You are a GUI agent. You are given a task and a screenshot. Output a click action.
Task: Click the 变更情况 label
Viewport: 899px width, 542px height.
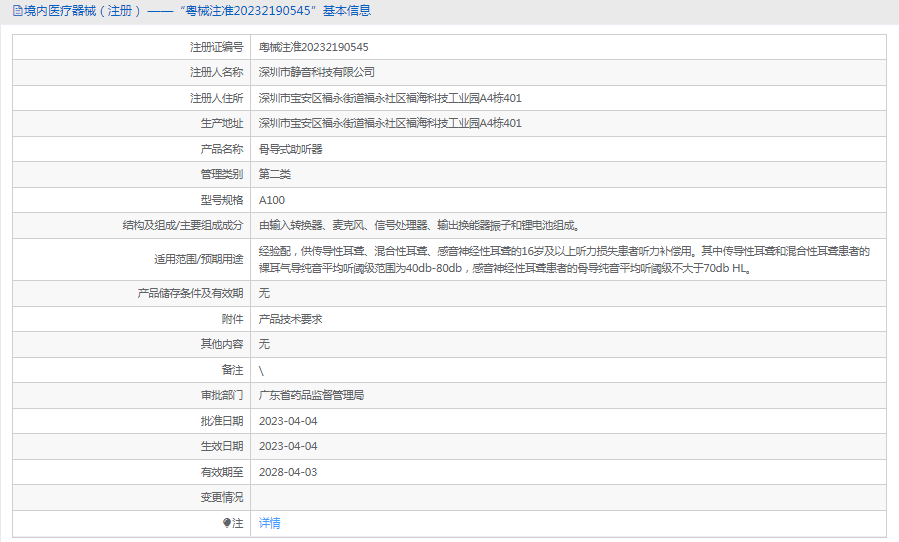222,497
